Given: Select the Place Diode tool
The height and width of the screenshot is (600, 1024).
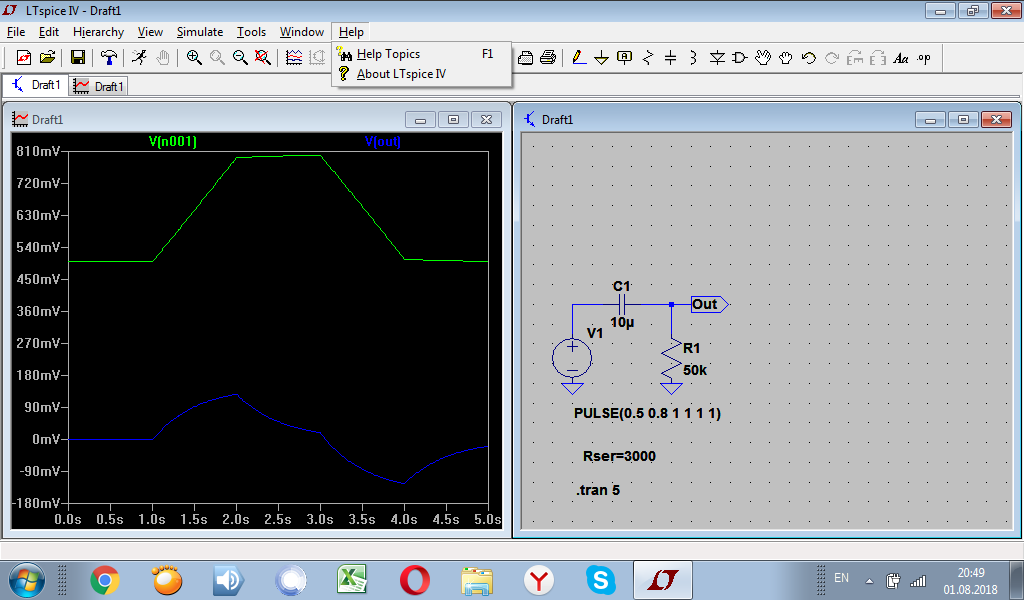Looking at the screenshot, I should pos(717,58).
